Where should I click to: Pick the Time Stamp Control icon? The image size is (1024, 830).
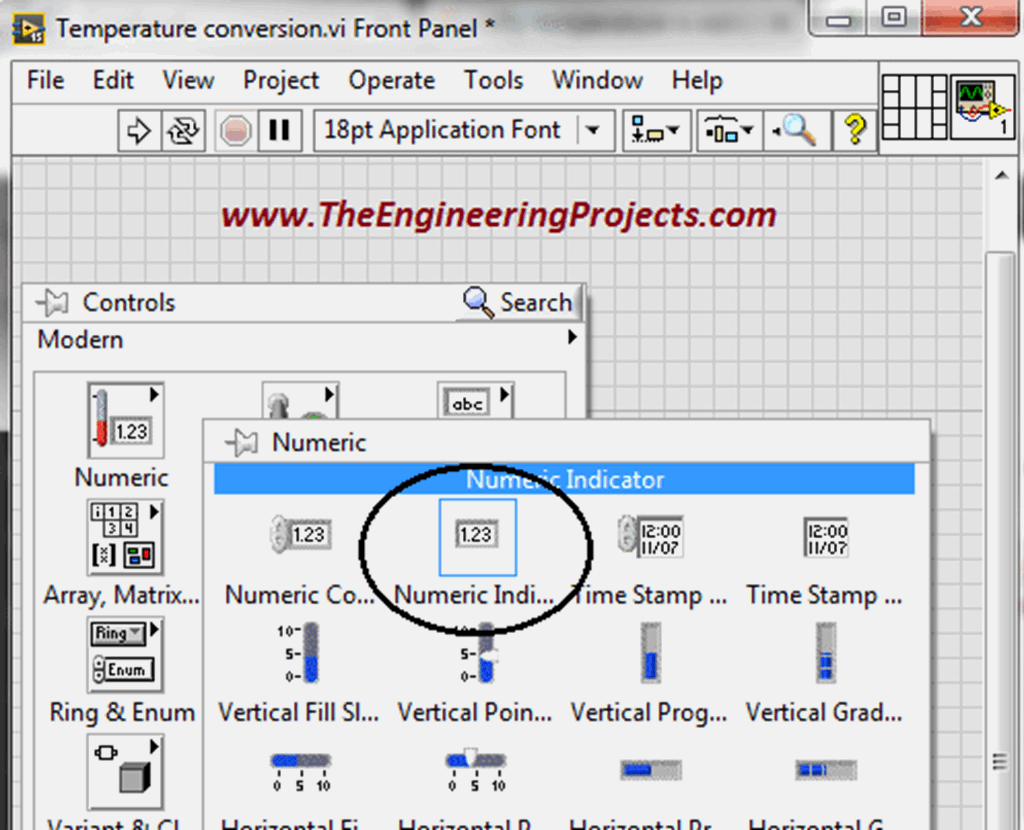[650, 537]
